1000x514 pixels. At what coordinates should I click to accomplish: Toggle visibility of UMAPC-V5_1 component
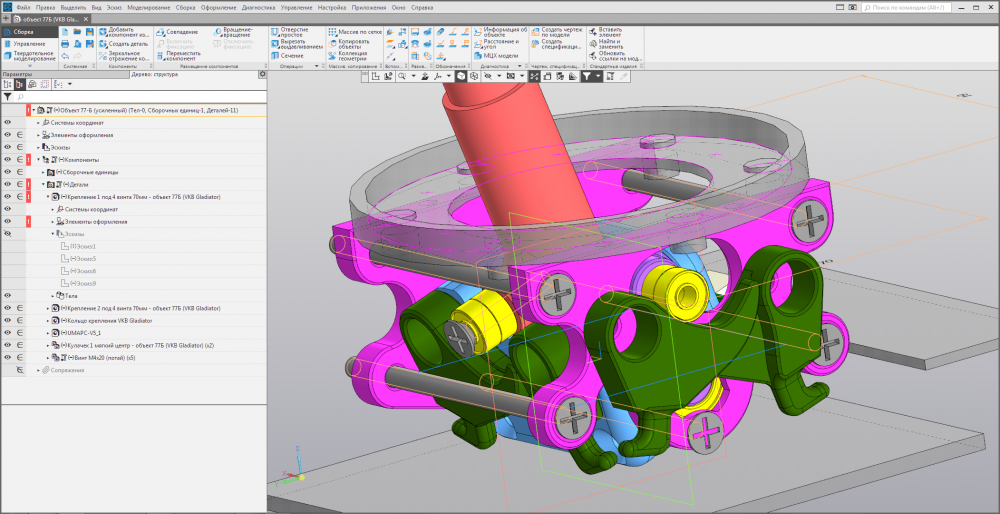(7, 333)
